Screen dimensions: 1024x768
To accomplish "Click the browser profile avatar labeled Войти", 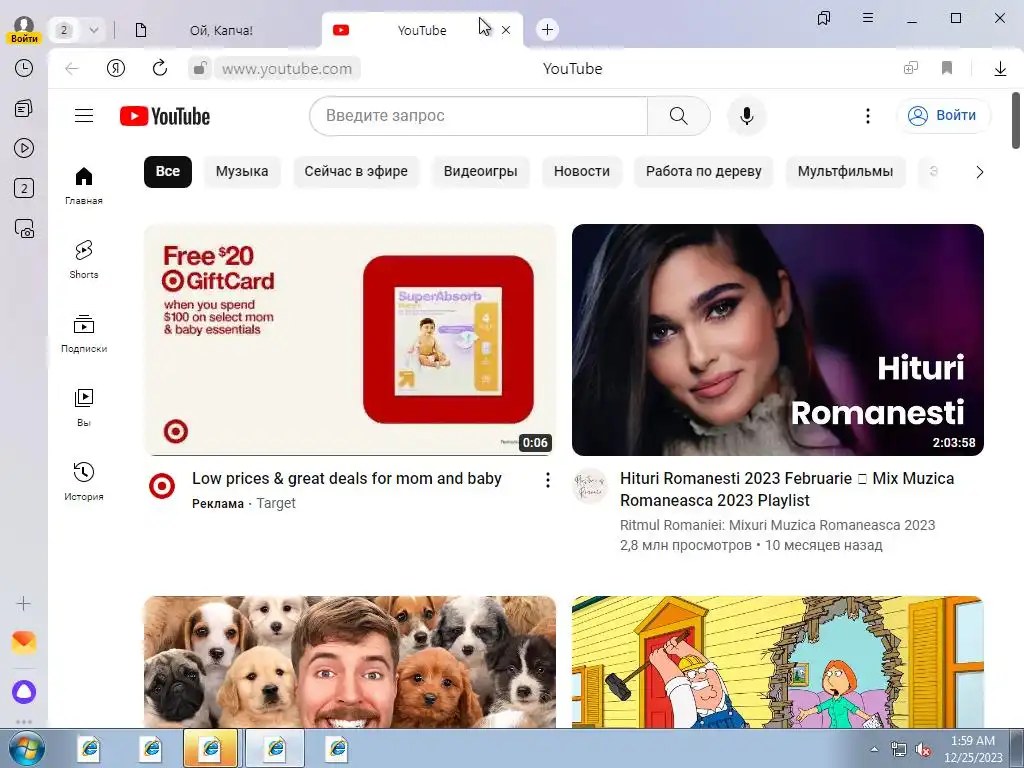I will pyautogui.click(x=24, y=29).
